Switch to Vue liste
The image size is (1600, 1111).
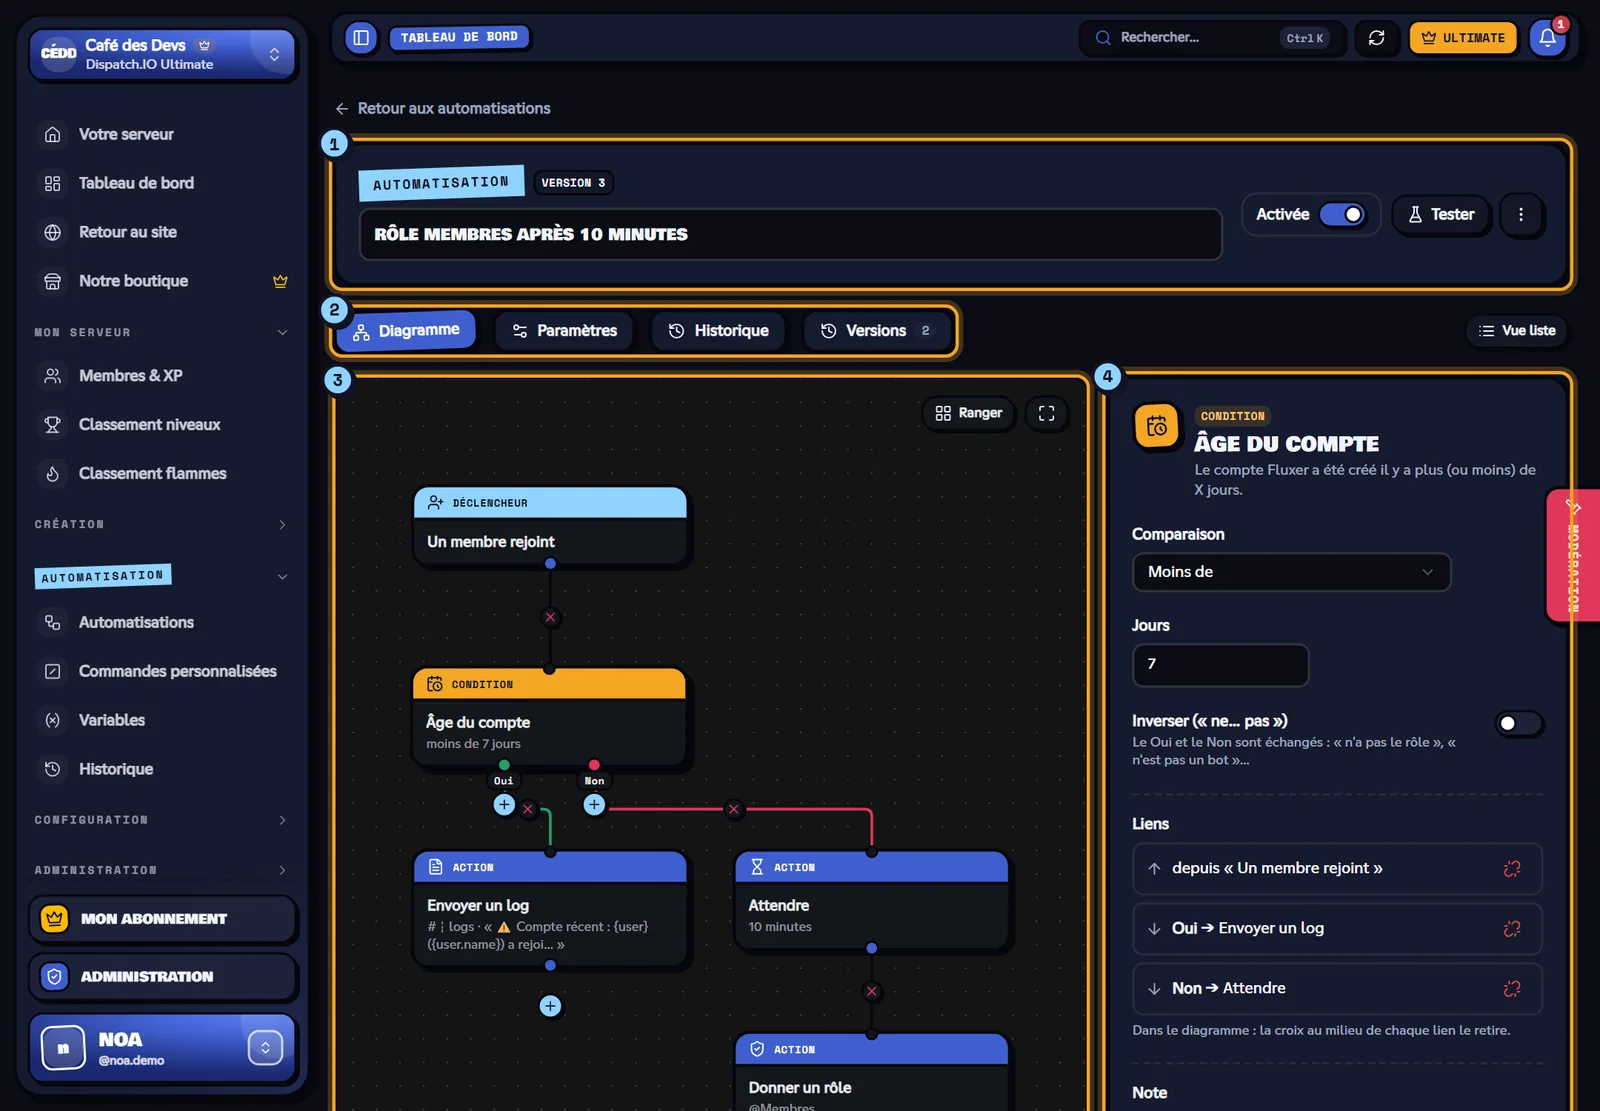(1517, 331)
